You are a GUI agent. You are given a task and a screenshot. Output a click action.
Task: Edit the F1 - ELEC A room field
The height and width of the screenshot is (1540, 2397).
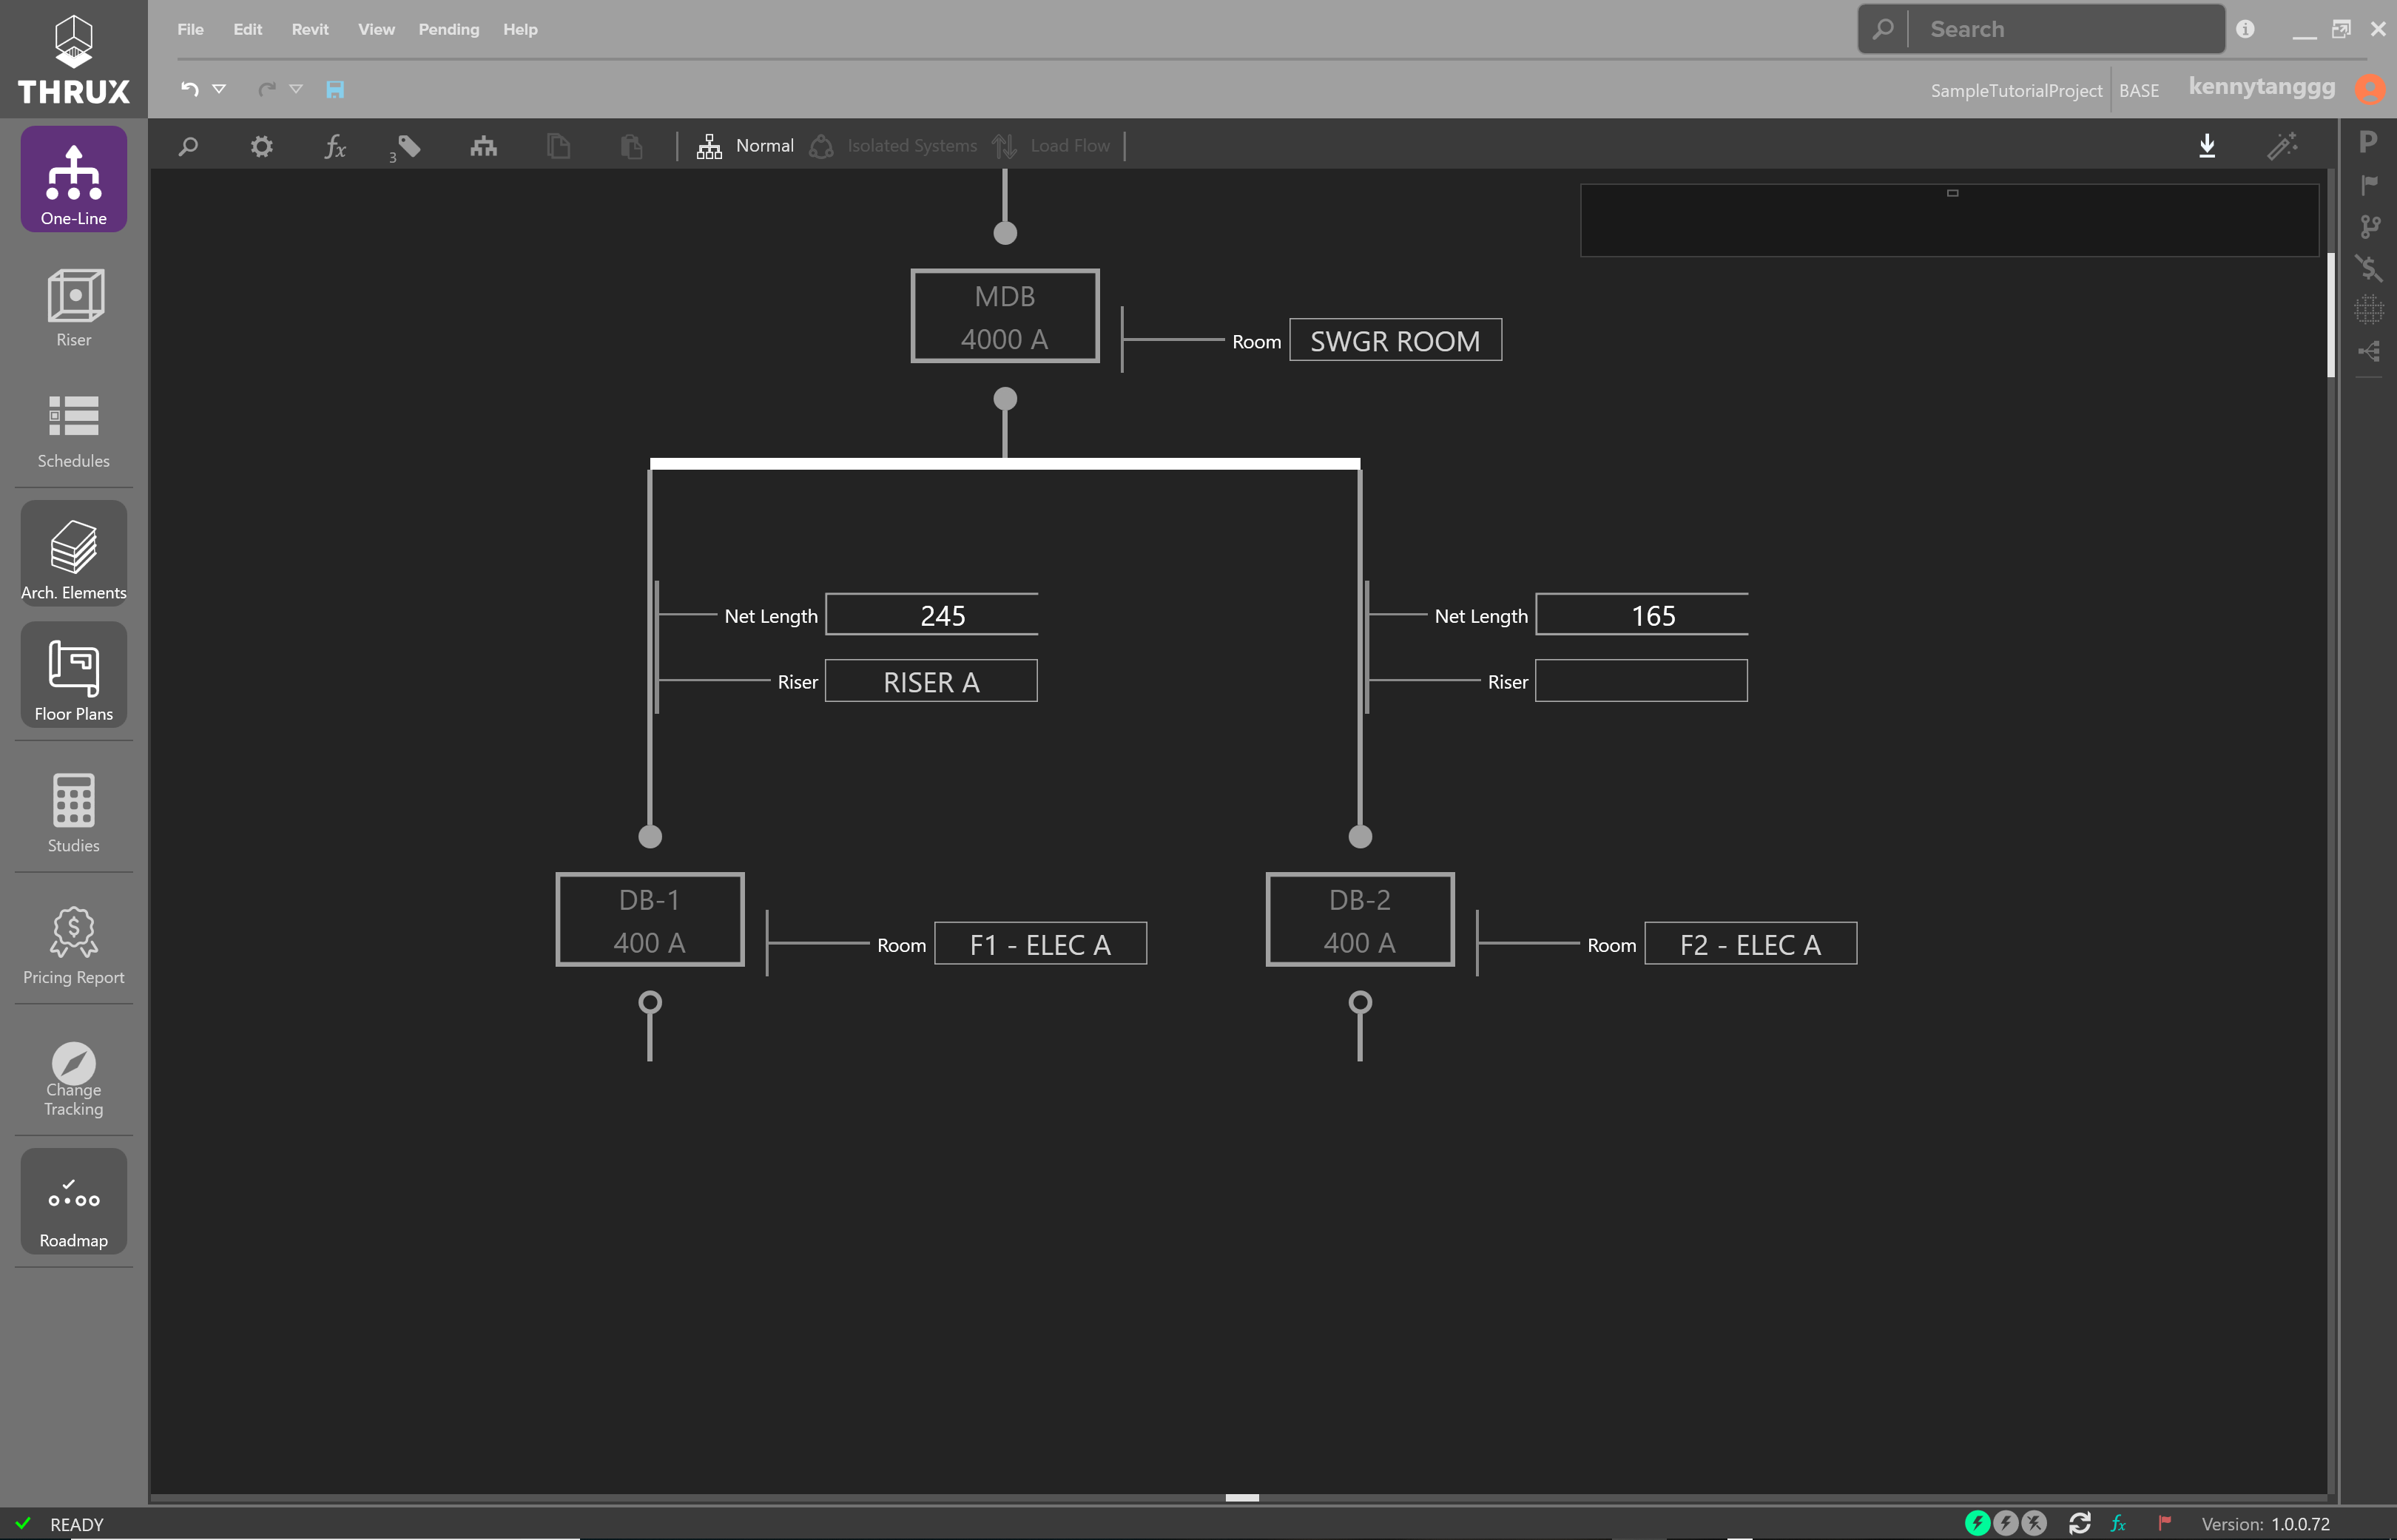pos(1041,944)
